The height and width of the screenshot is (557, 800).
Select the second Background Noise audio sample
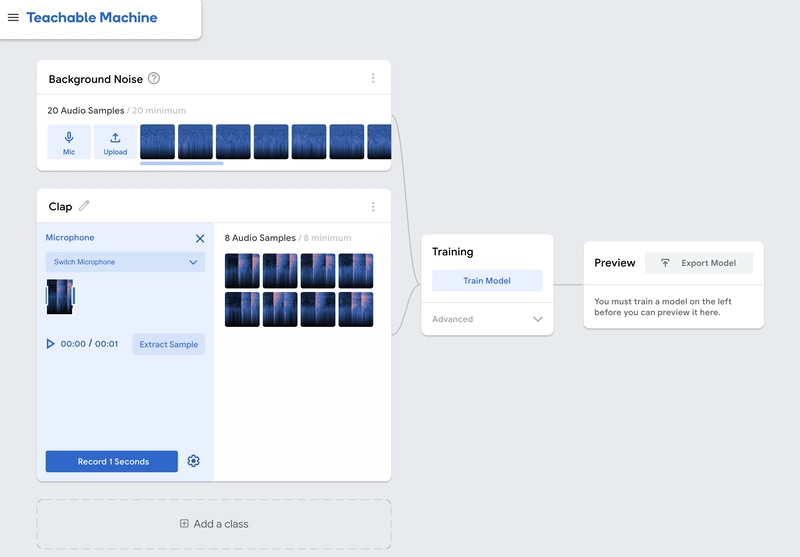[195, 142]
